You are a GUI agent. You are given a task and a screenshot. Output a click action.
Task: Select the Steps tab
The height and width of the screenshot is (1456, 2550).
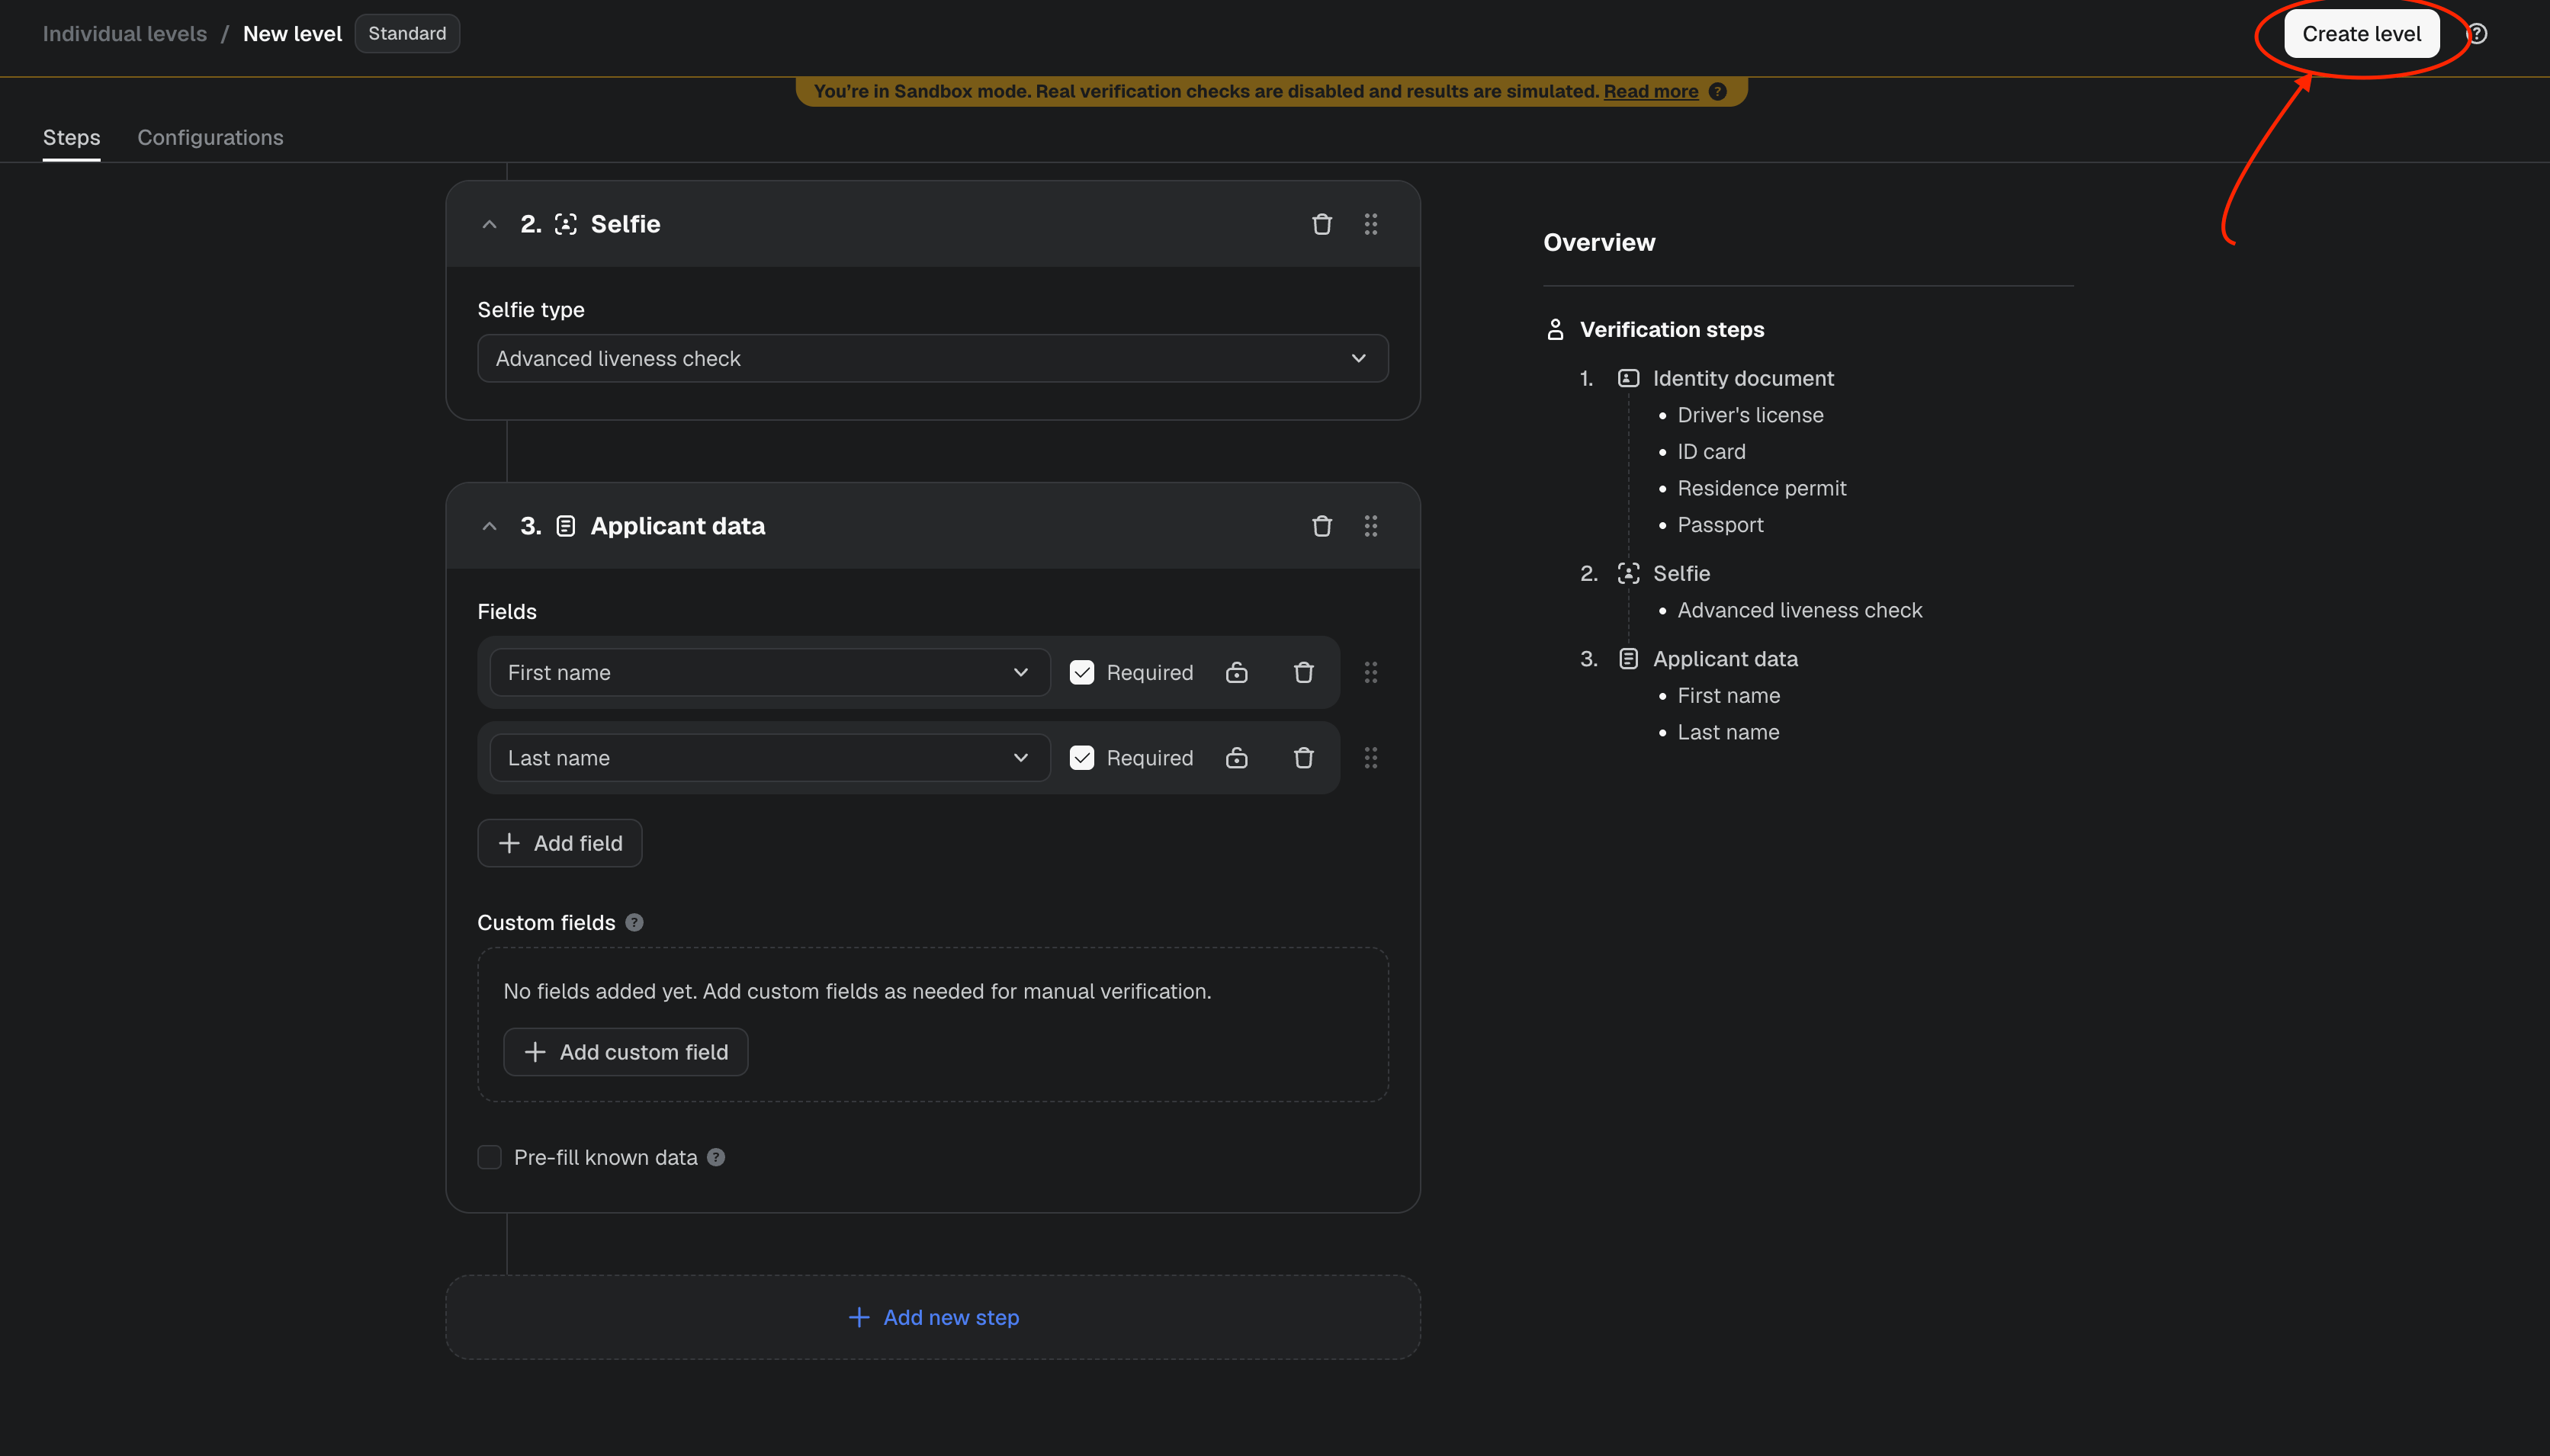click(x=71, y=138)
